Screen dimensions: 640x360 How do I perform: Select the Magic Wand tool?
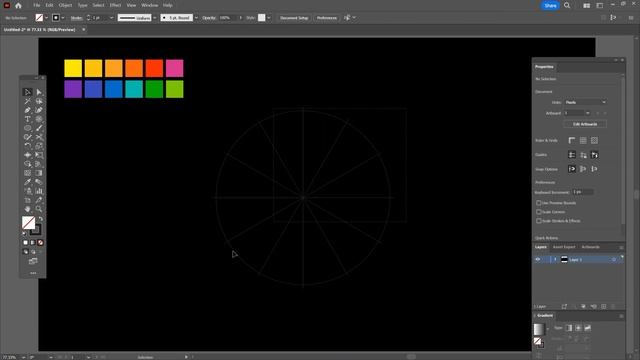(27, 101)
